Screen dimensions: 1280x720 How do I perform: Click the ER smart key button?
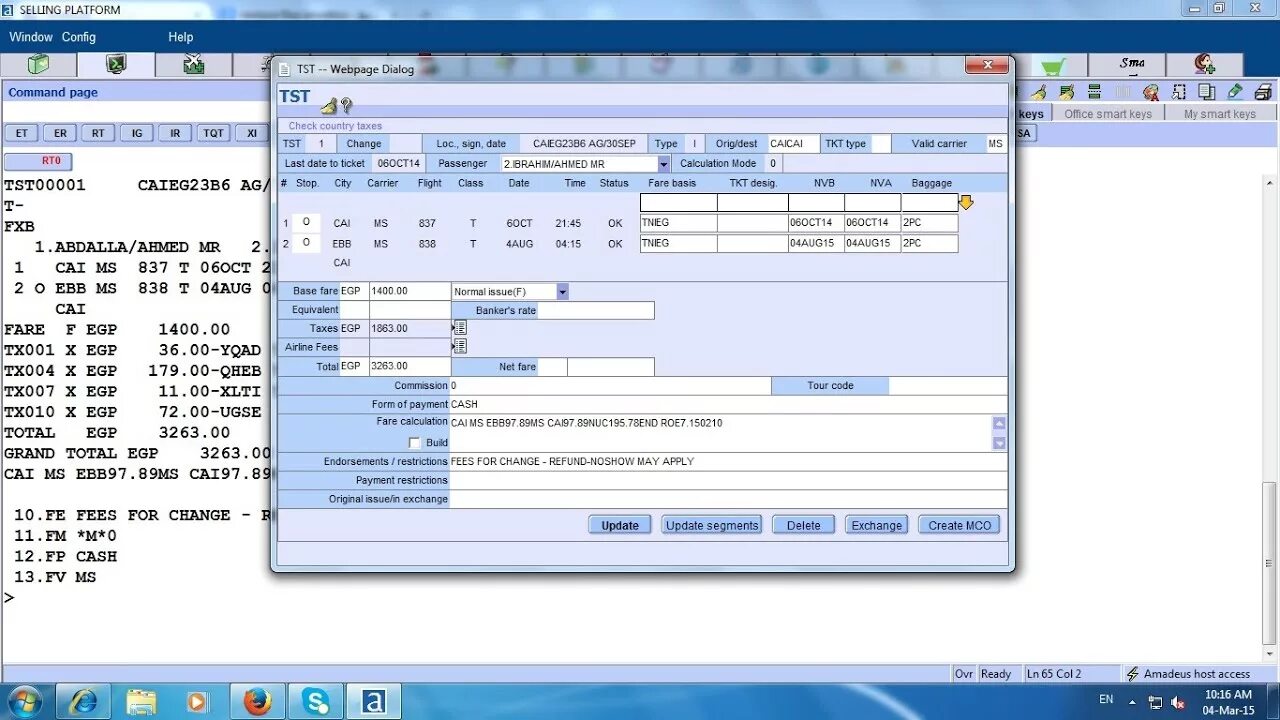[x=60, y=133]
